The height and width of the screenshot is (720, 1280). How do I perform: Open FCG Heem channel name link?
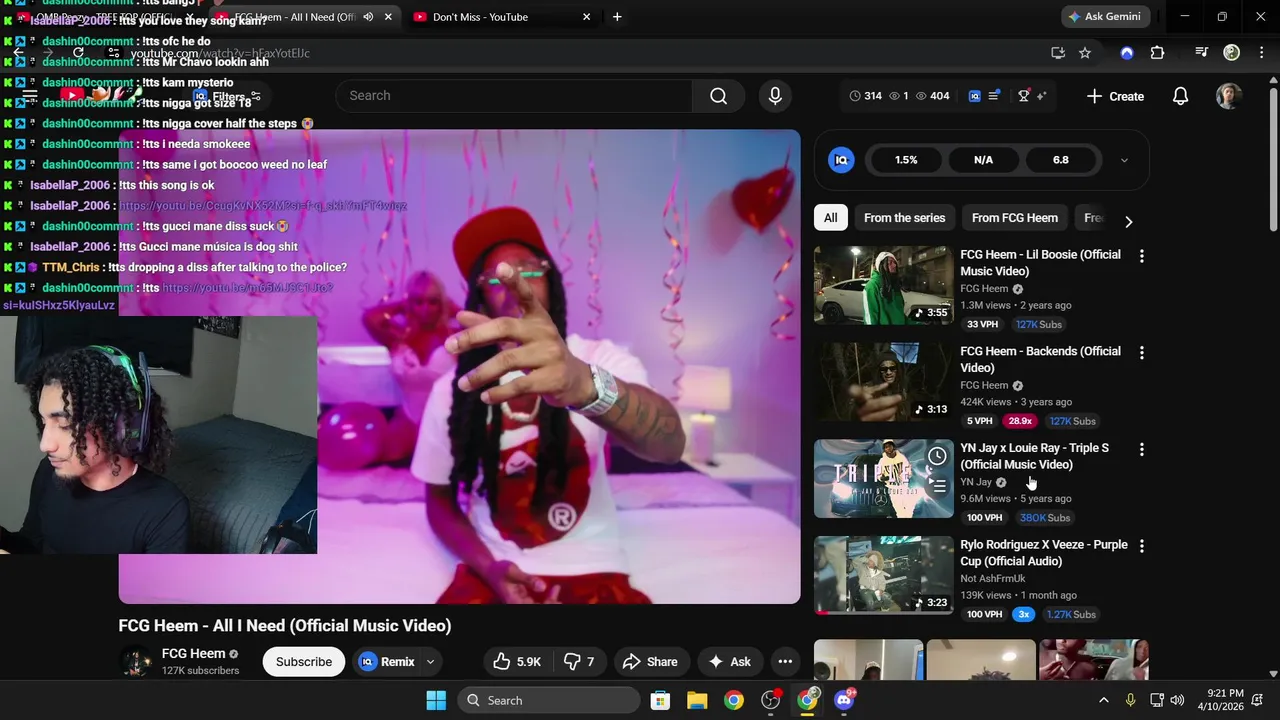click(194, 654)
